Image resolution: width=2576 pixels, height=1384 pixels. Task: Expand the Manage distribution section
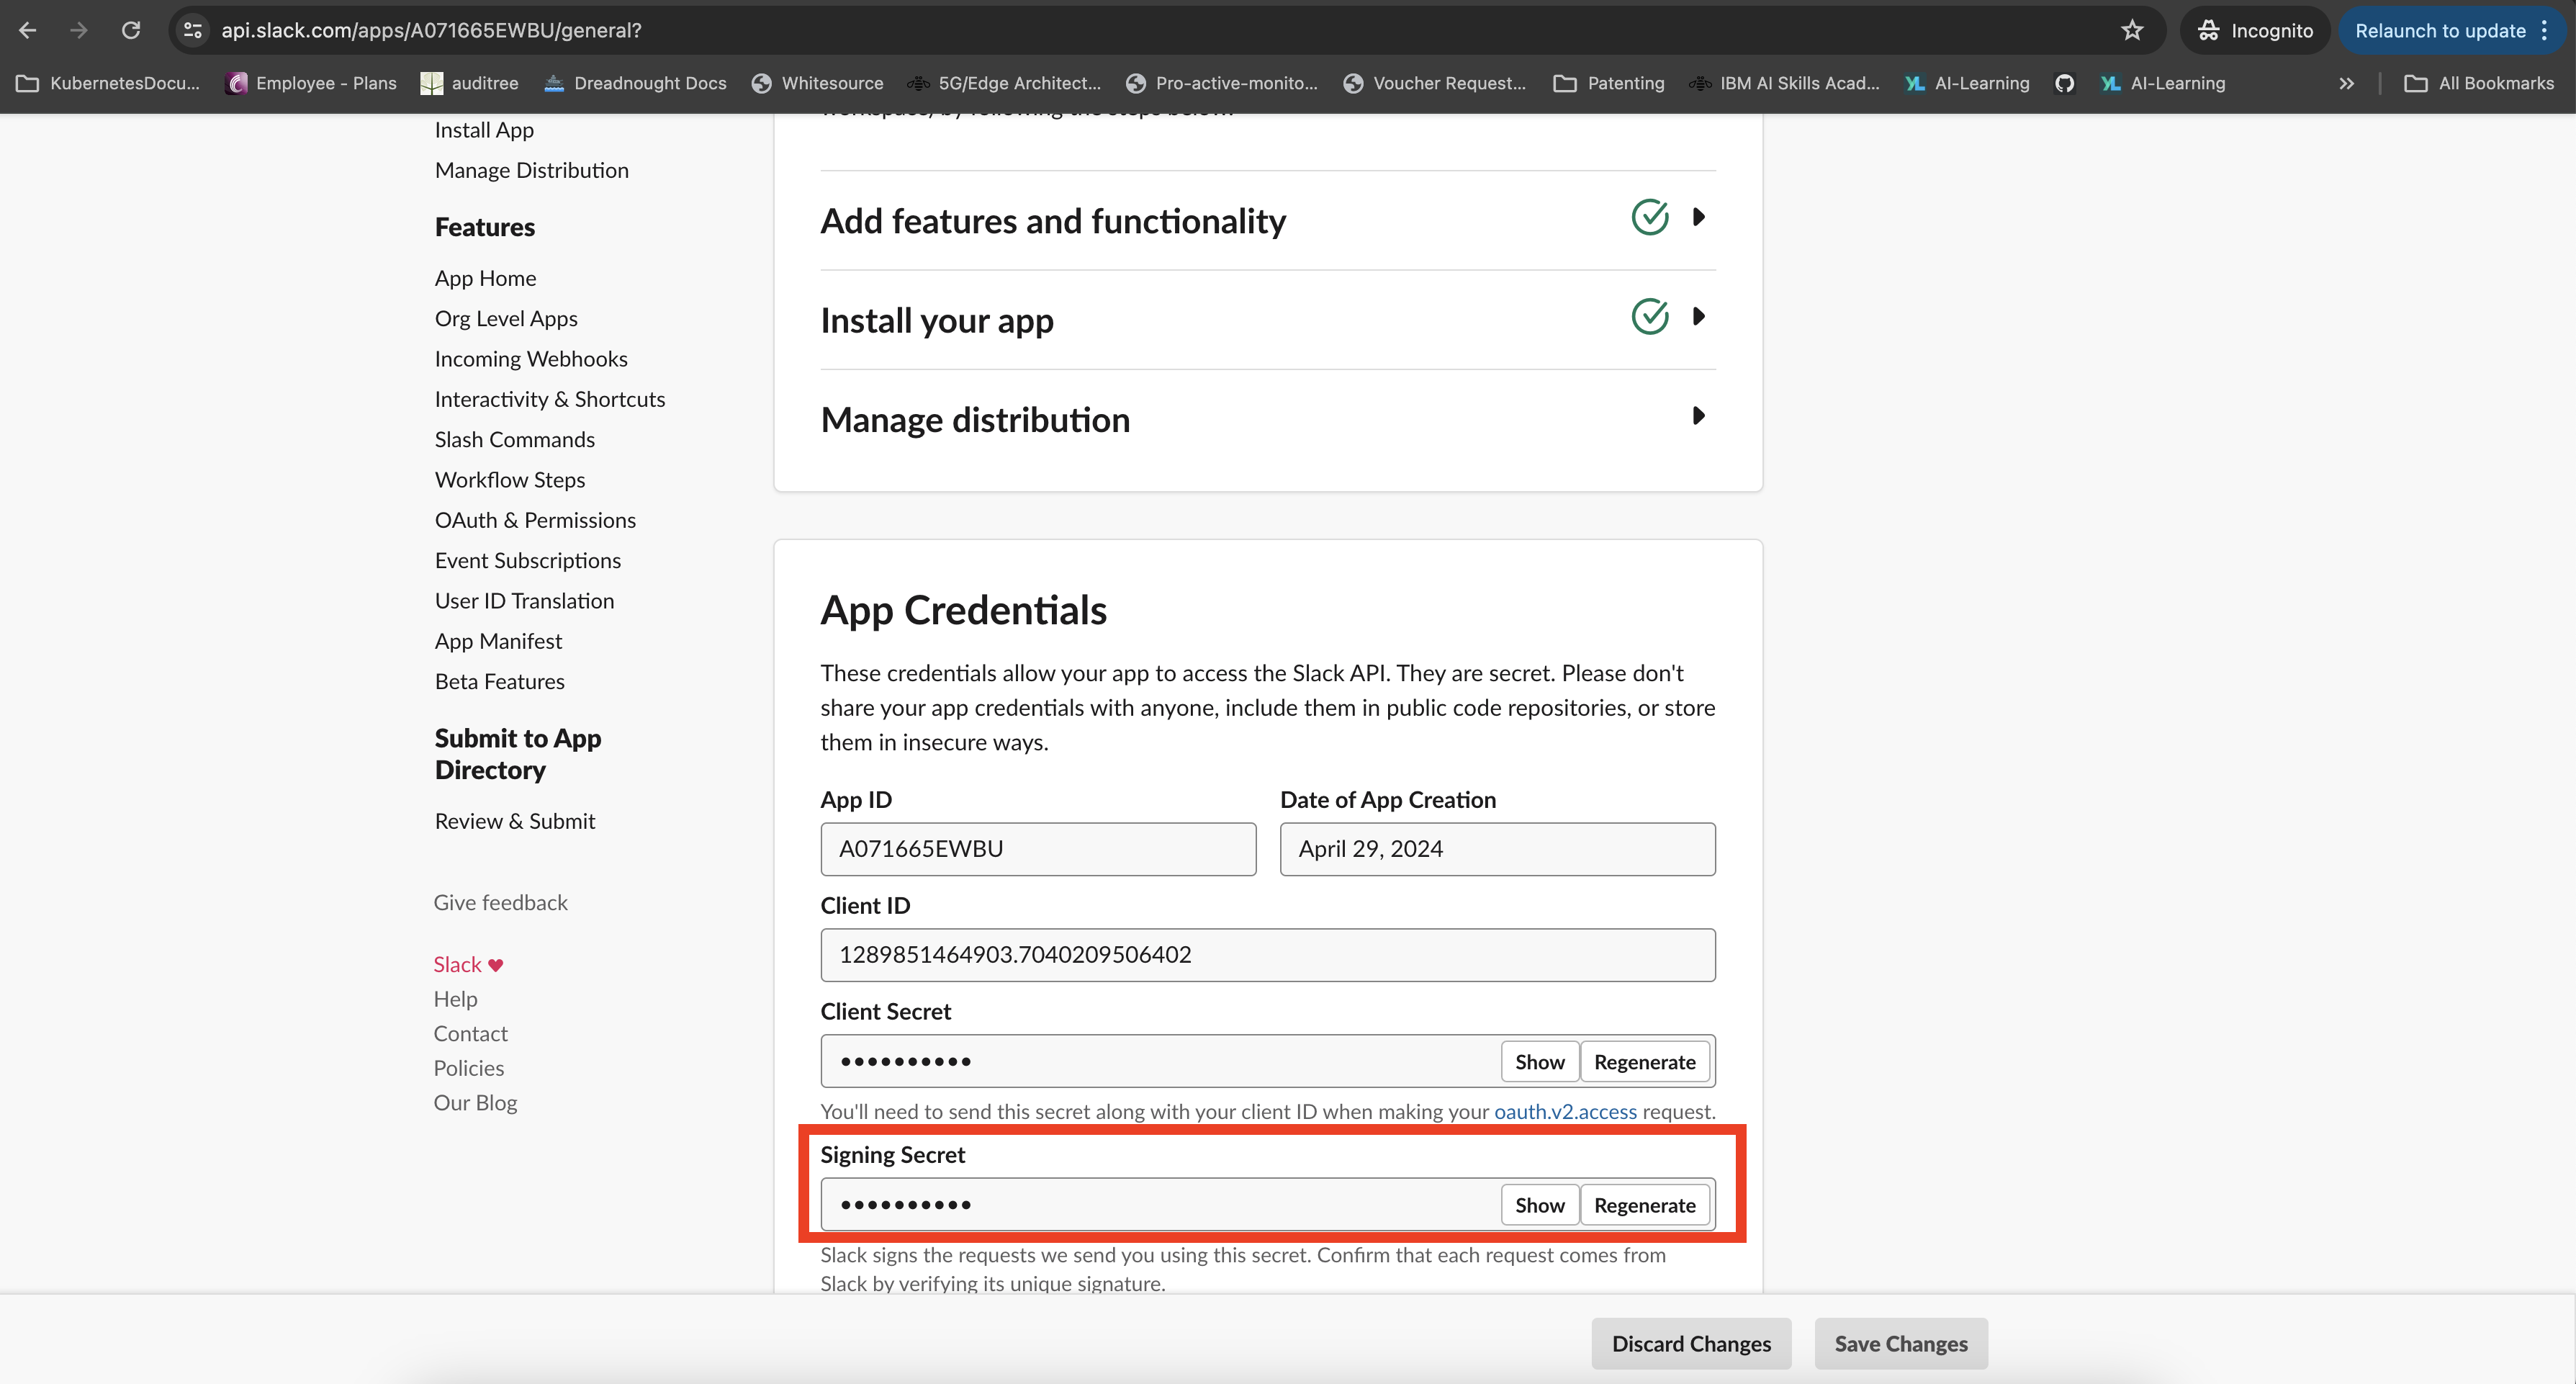tap(1698, 416)
